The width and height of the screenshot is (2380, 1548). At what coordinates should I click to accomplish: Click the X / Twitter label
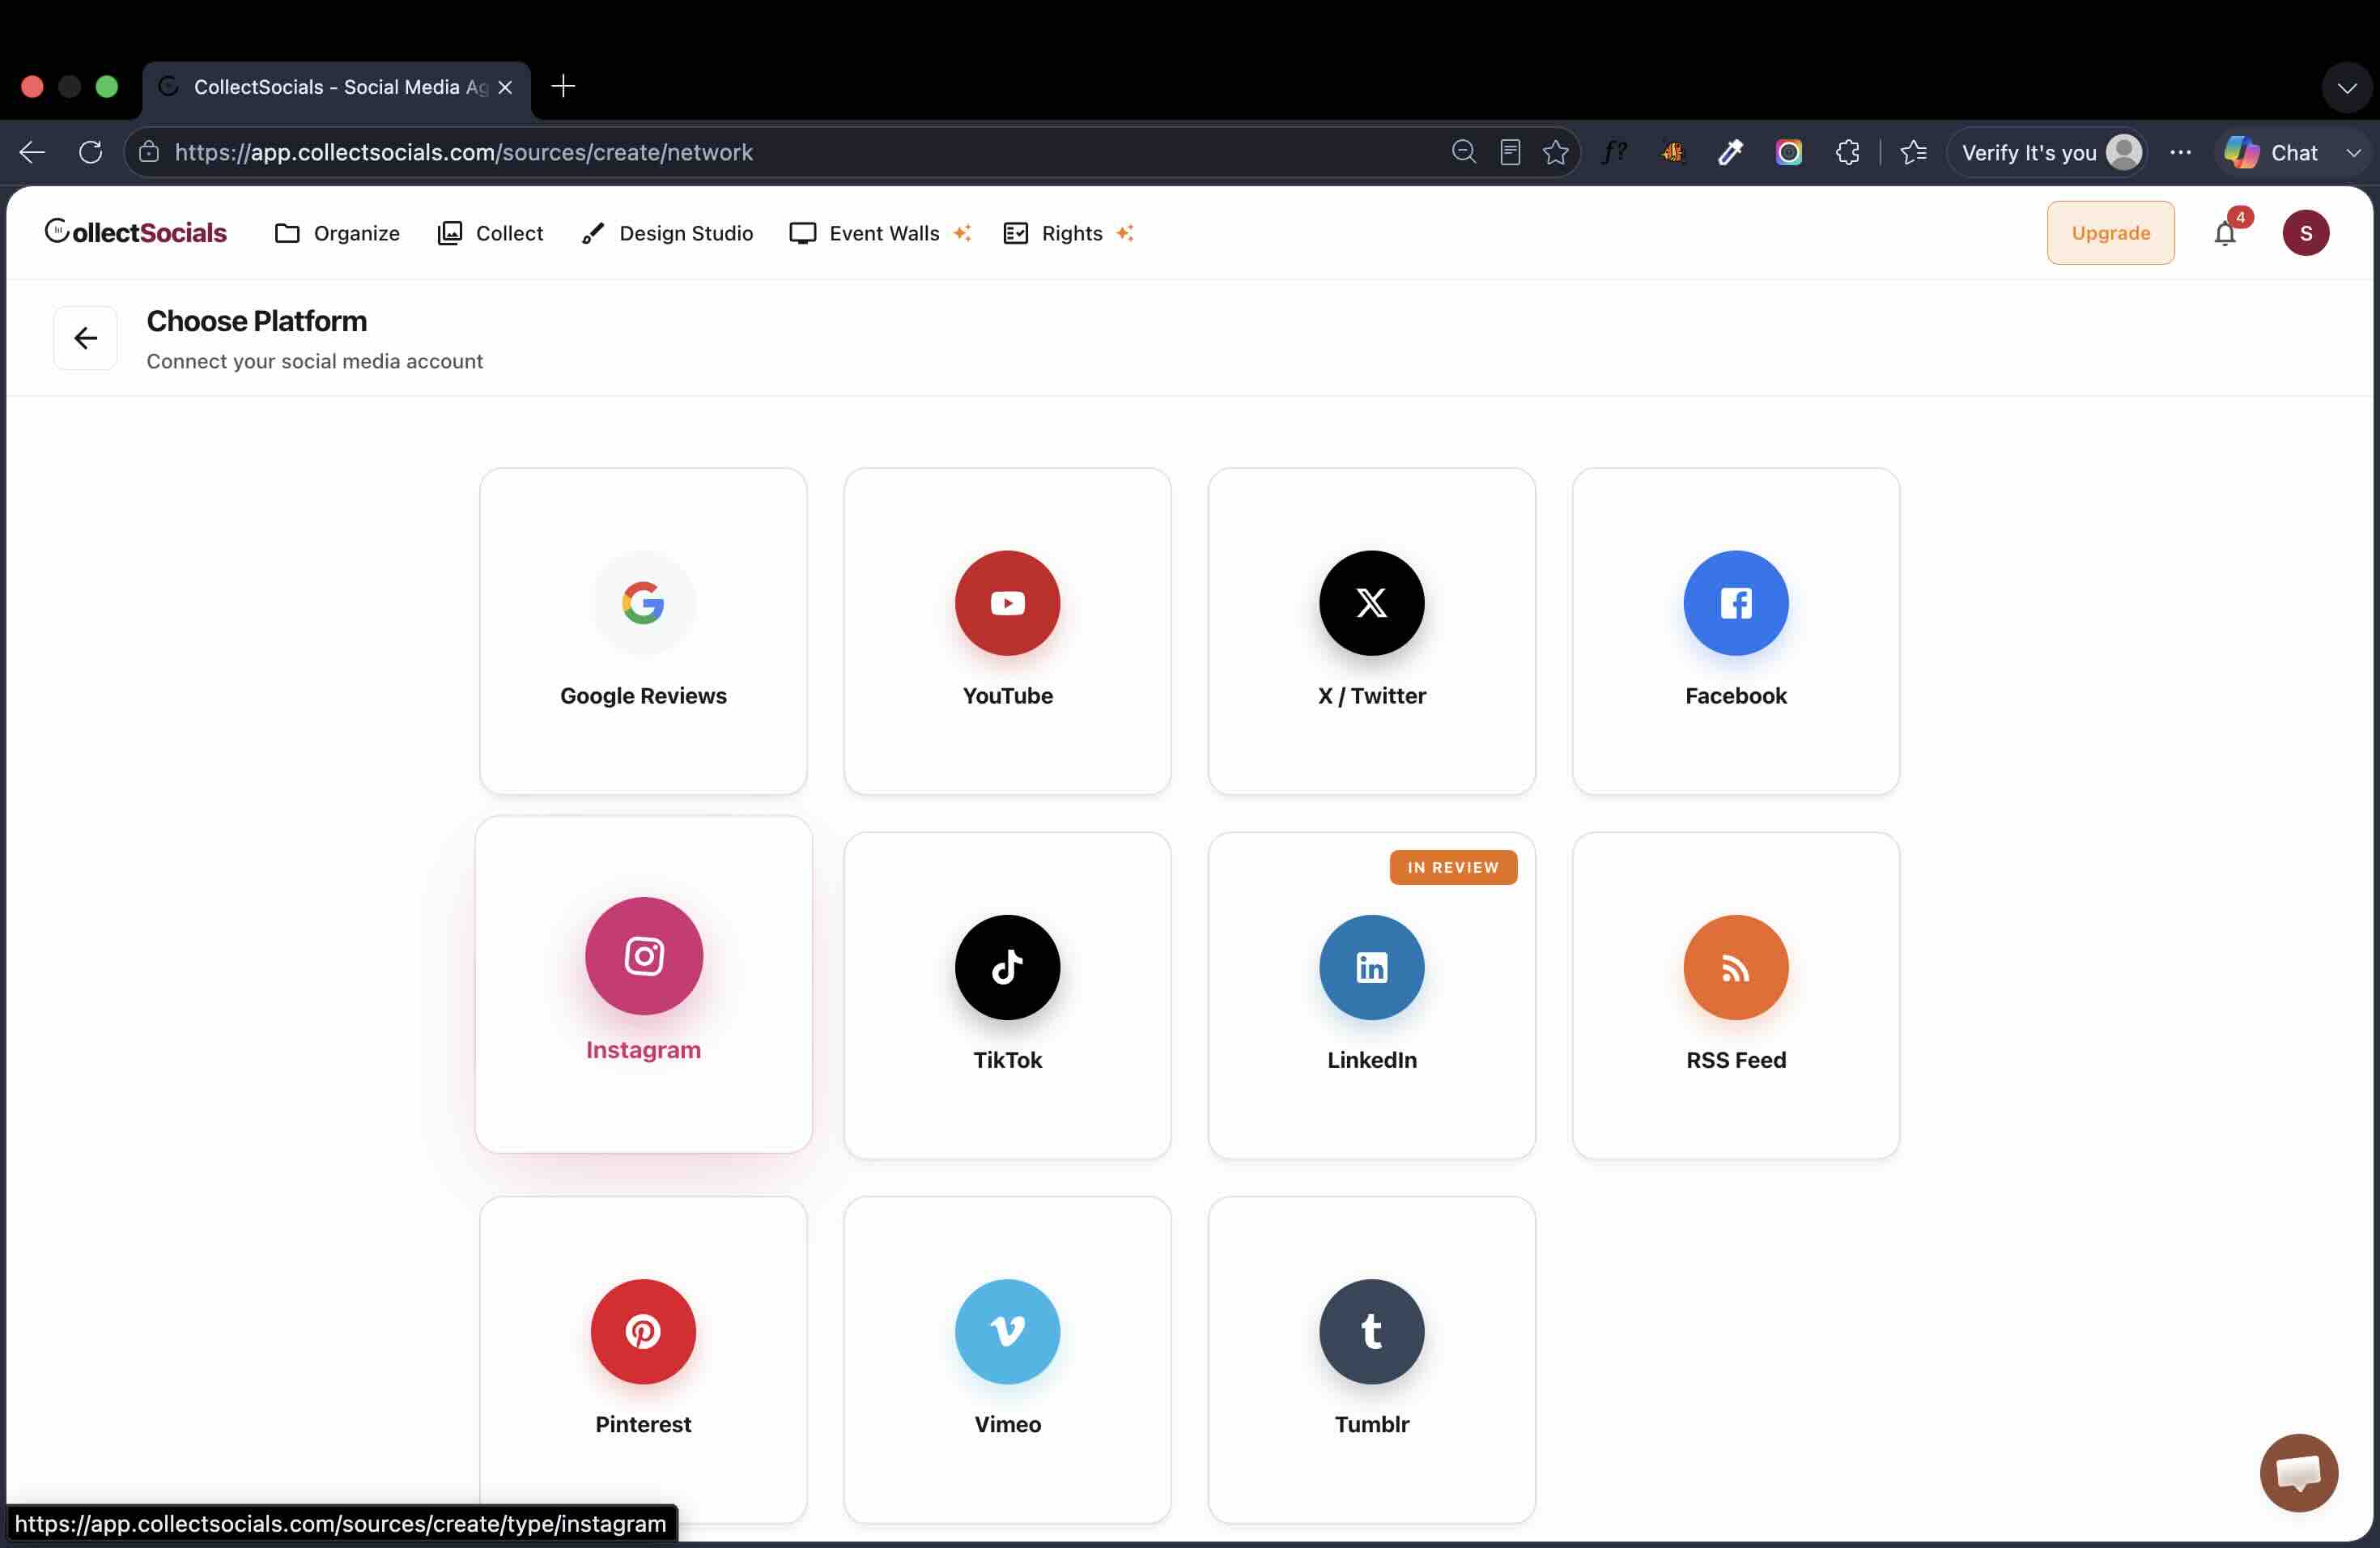pyautogui.click(x=1371, y=696)
